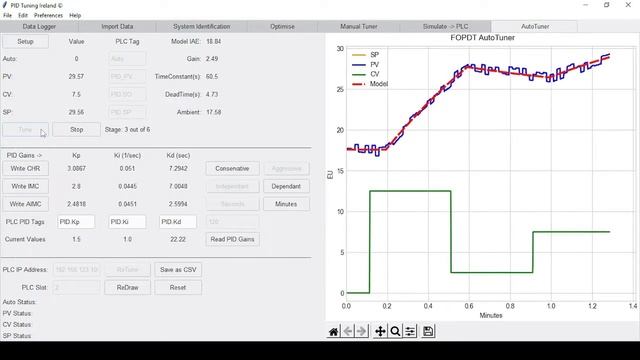This screenshot has width=640, height=360.
Task: Open the Edit menu
Action: (23, 15)
